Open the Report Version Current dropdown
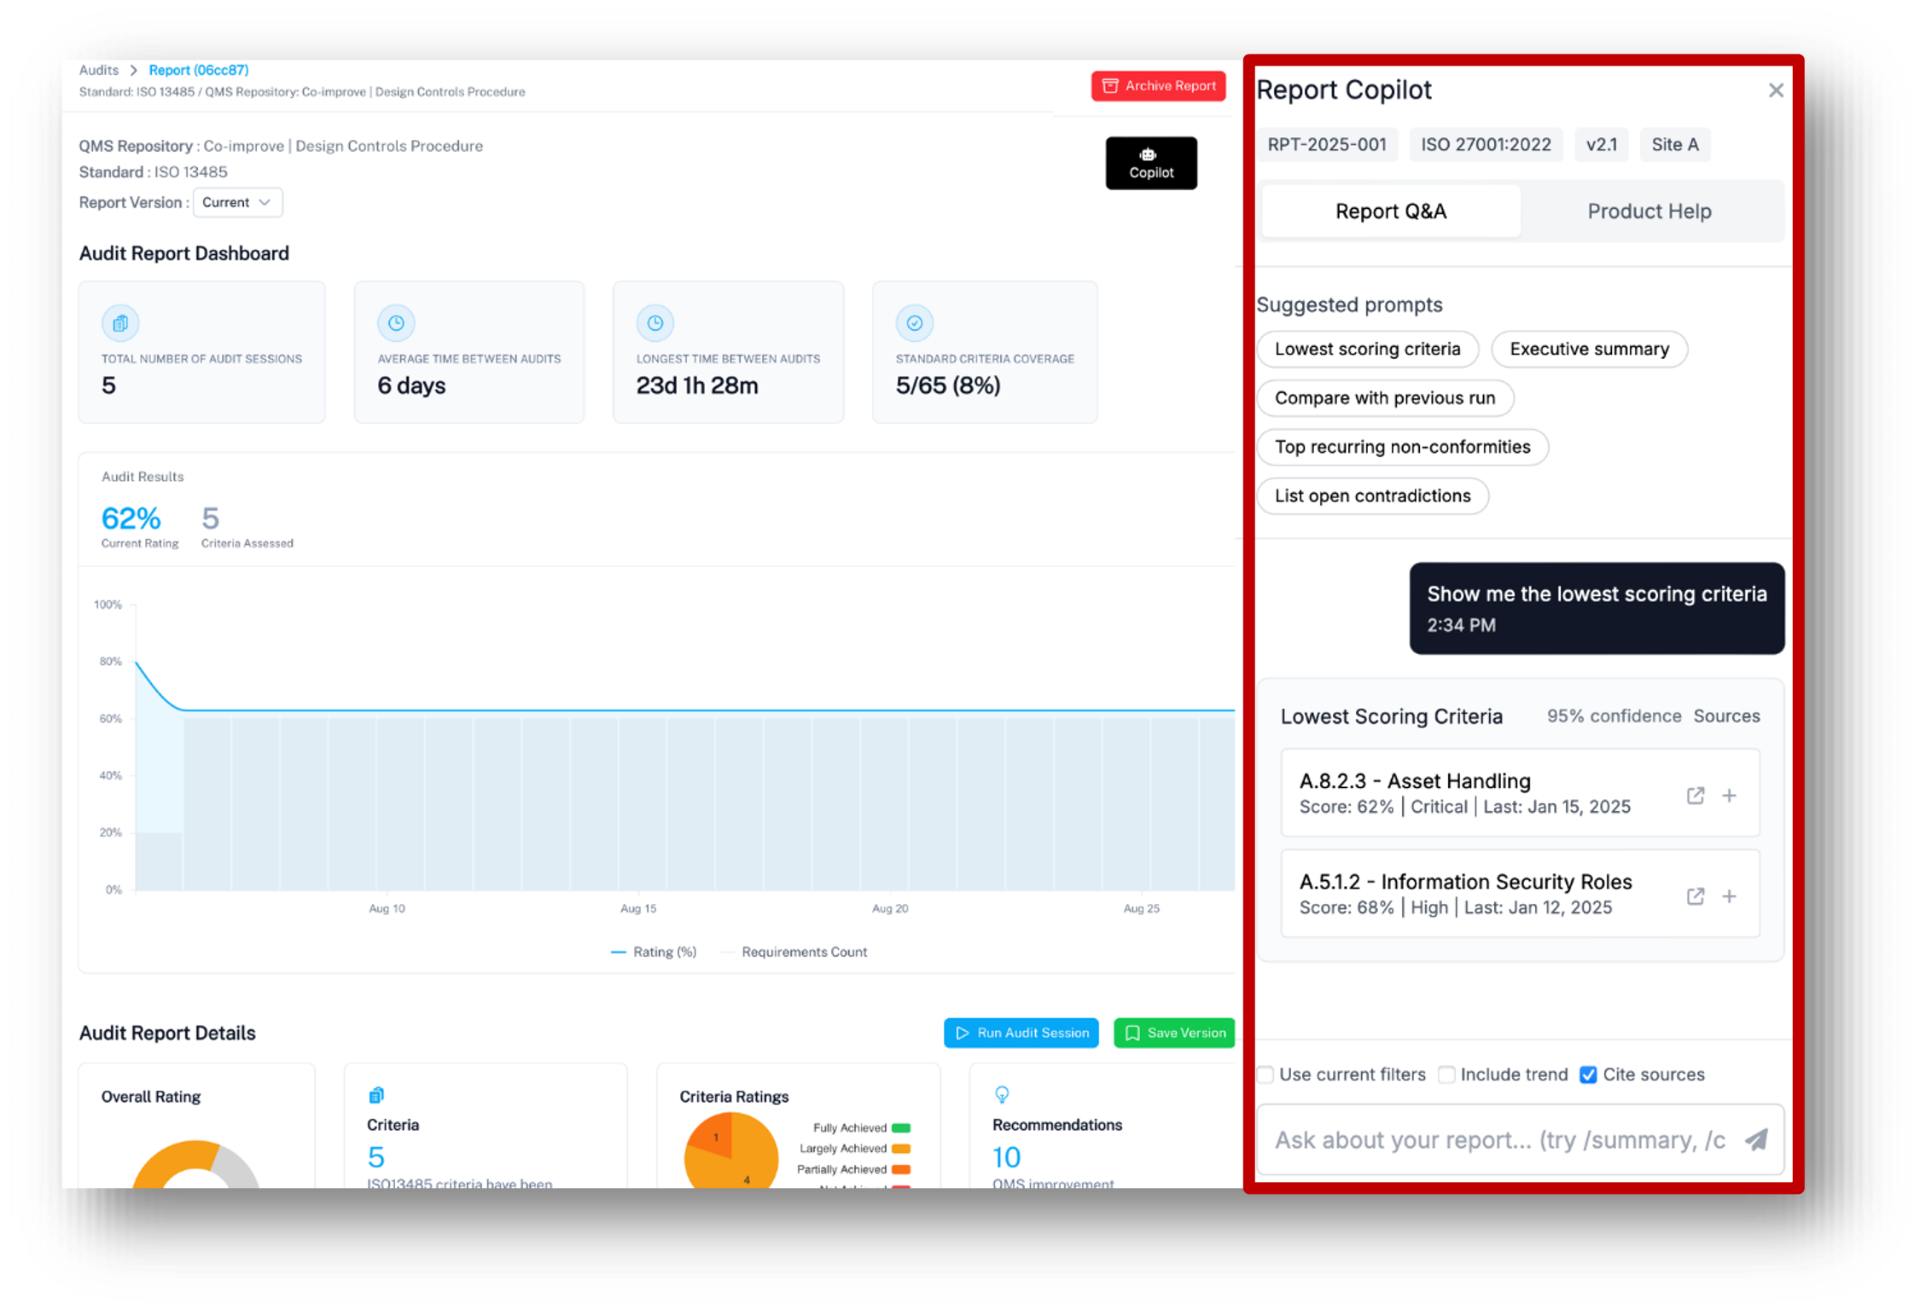Image resolution: width=1920 pixels, height=1309 pixels. [x=237, y=202]
